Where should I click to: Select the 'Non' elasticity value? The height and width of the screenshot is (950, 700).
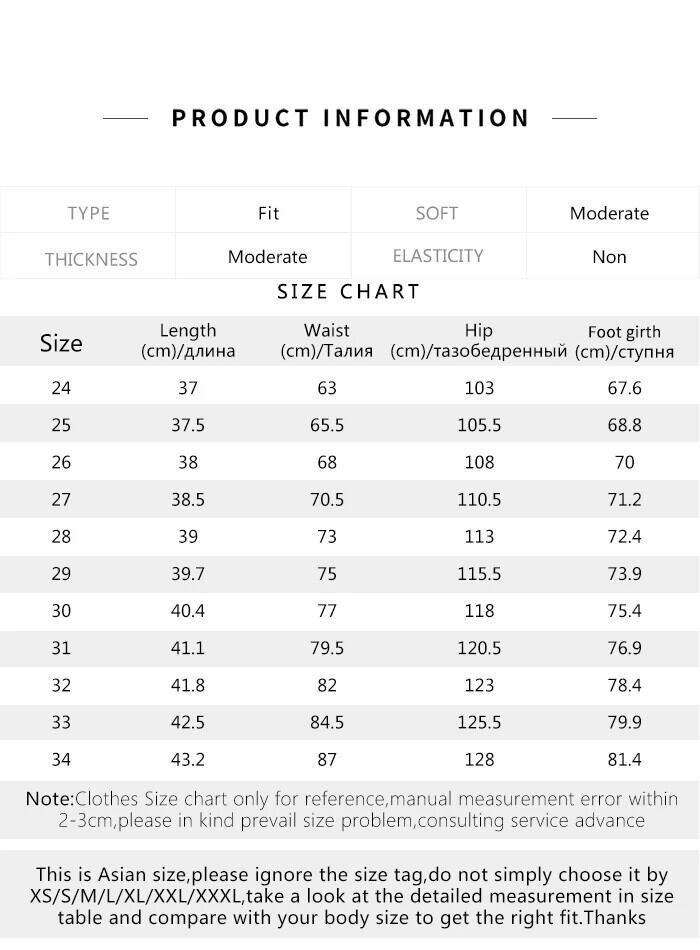click(x=609, y=257)
